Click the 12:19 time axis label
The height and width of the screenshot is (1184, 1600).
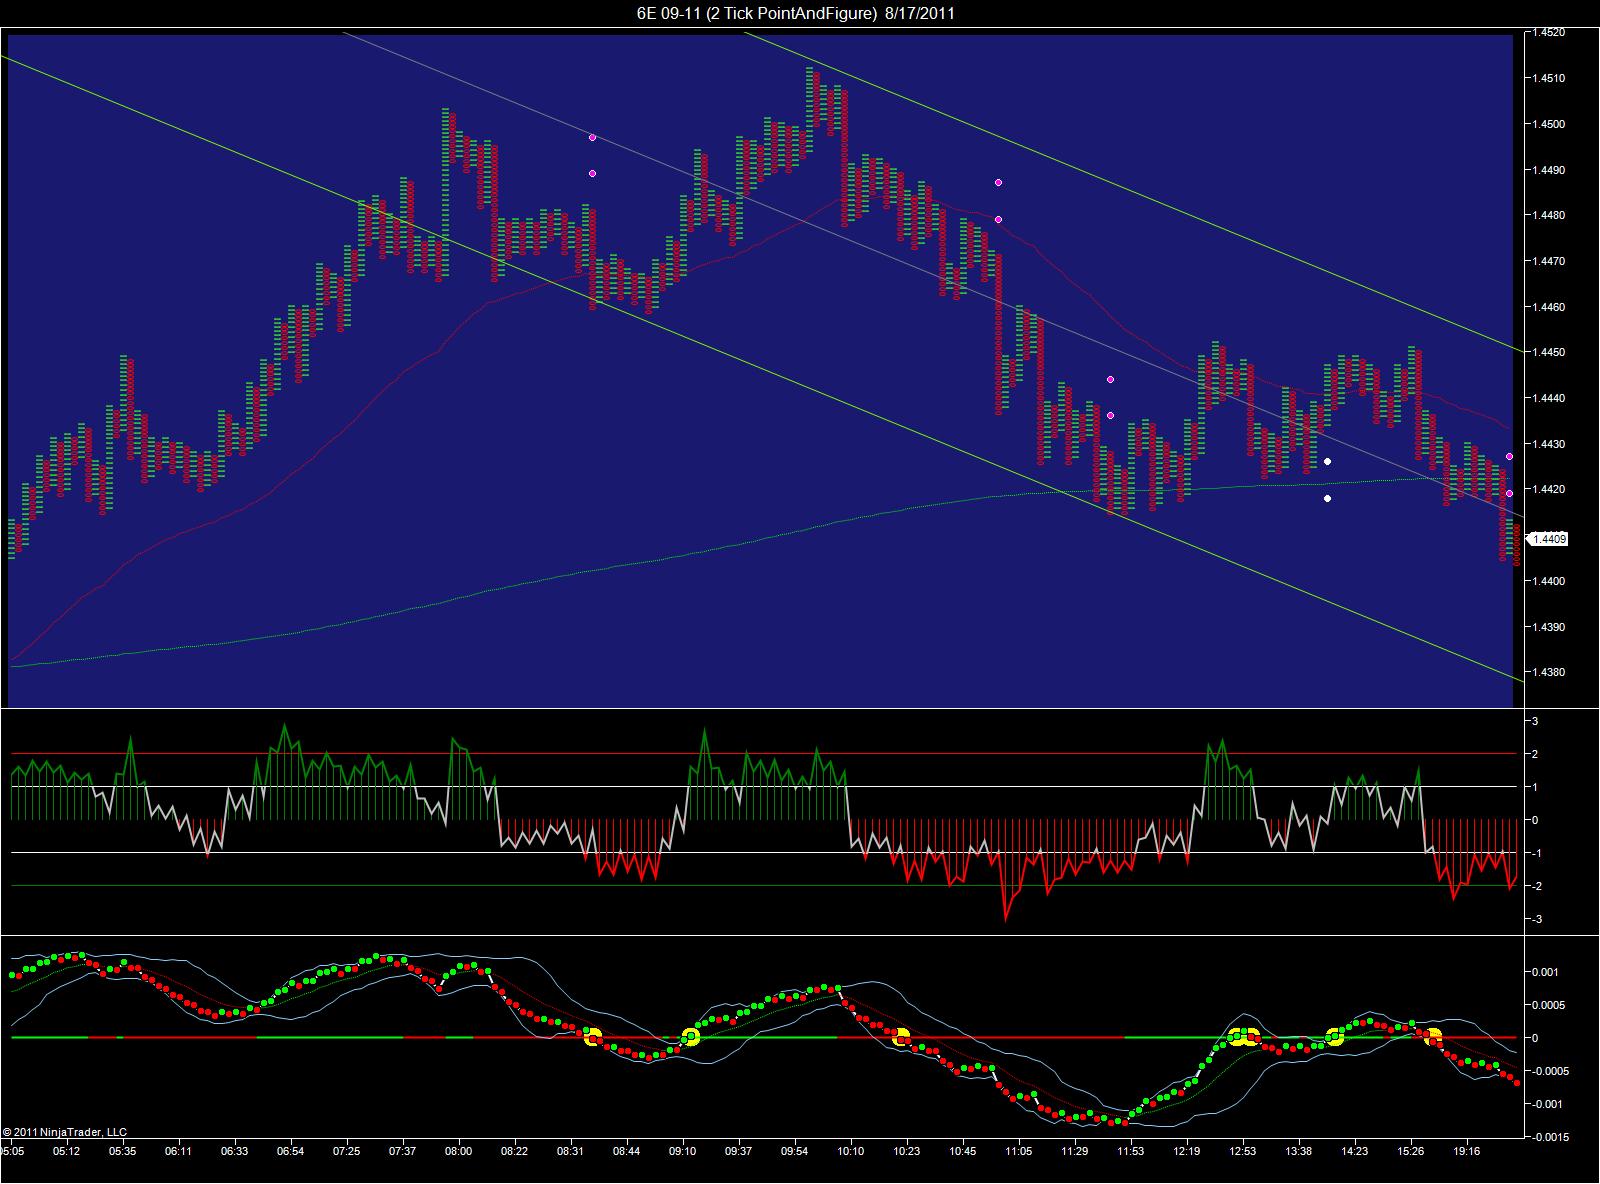pos(1187,1151)
